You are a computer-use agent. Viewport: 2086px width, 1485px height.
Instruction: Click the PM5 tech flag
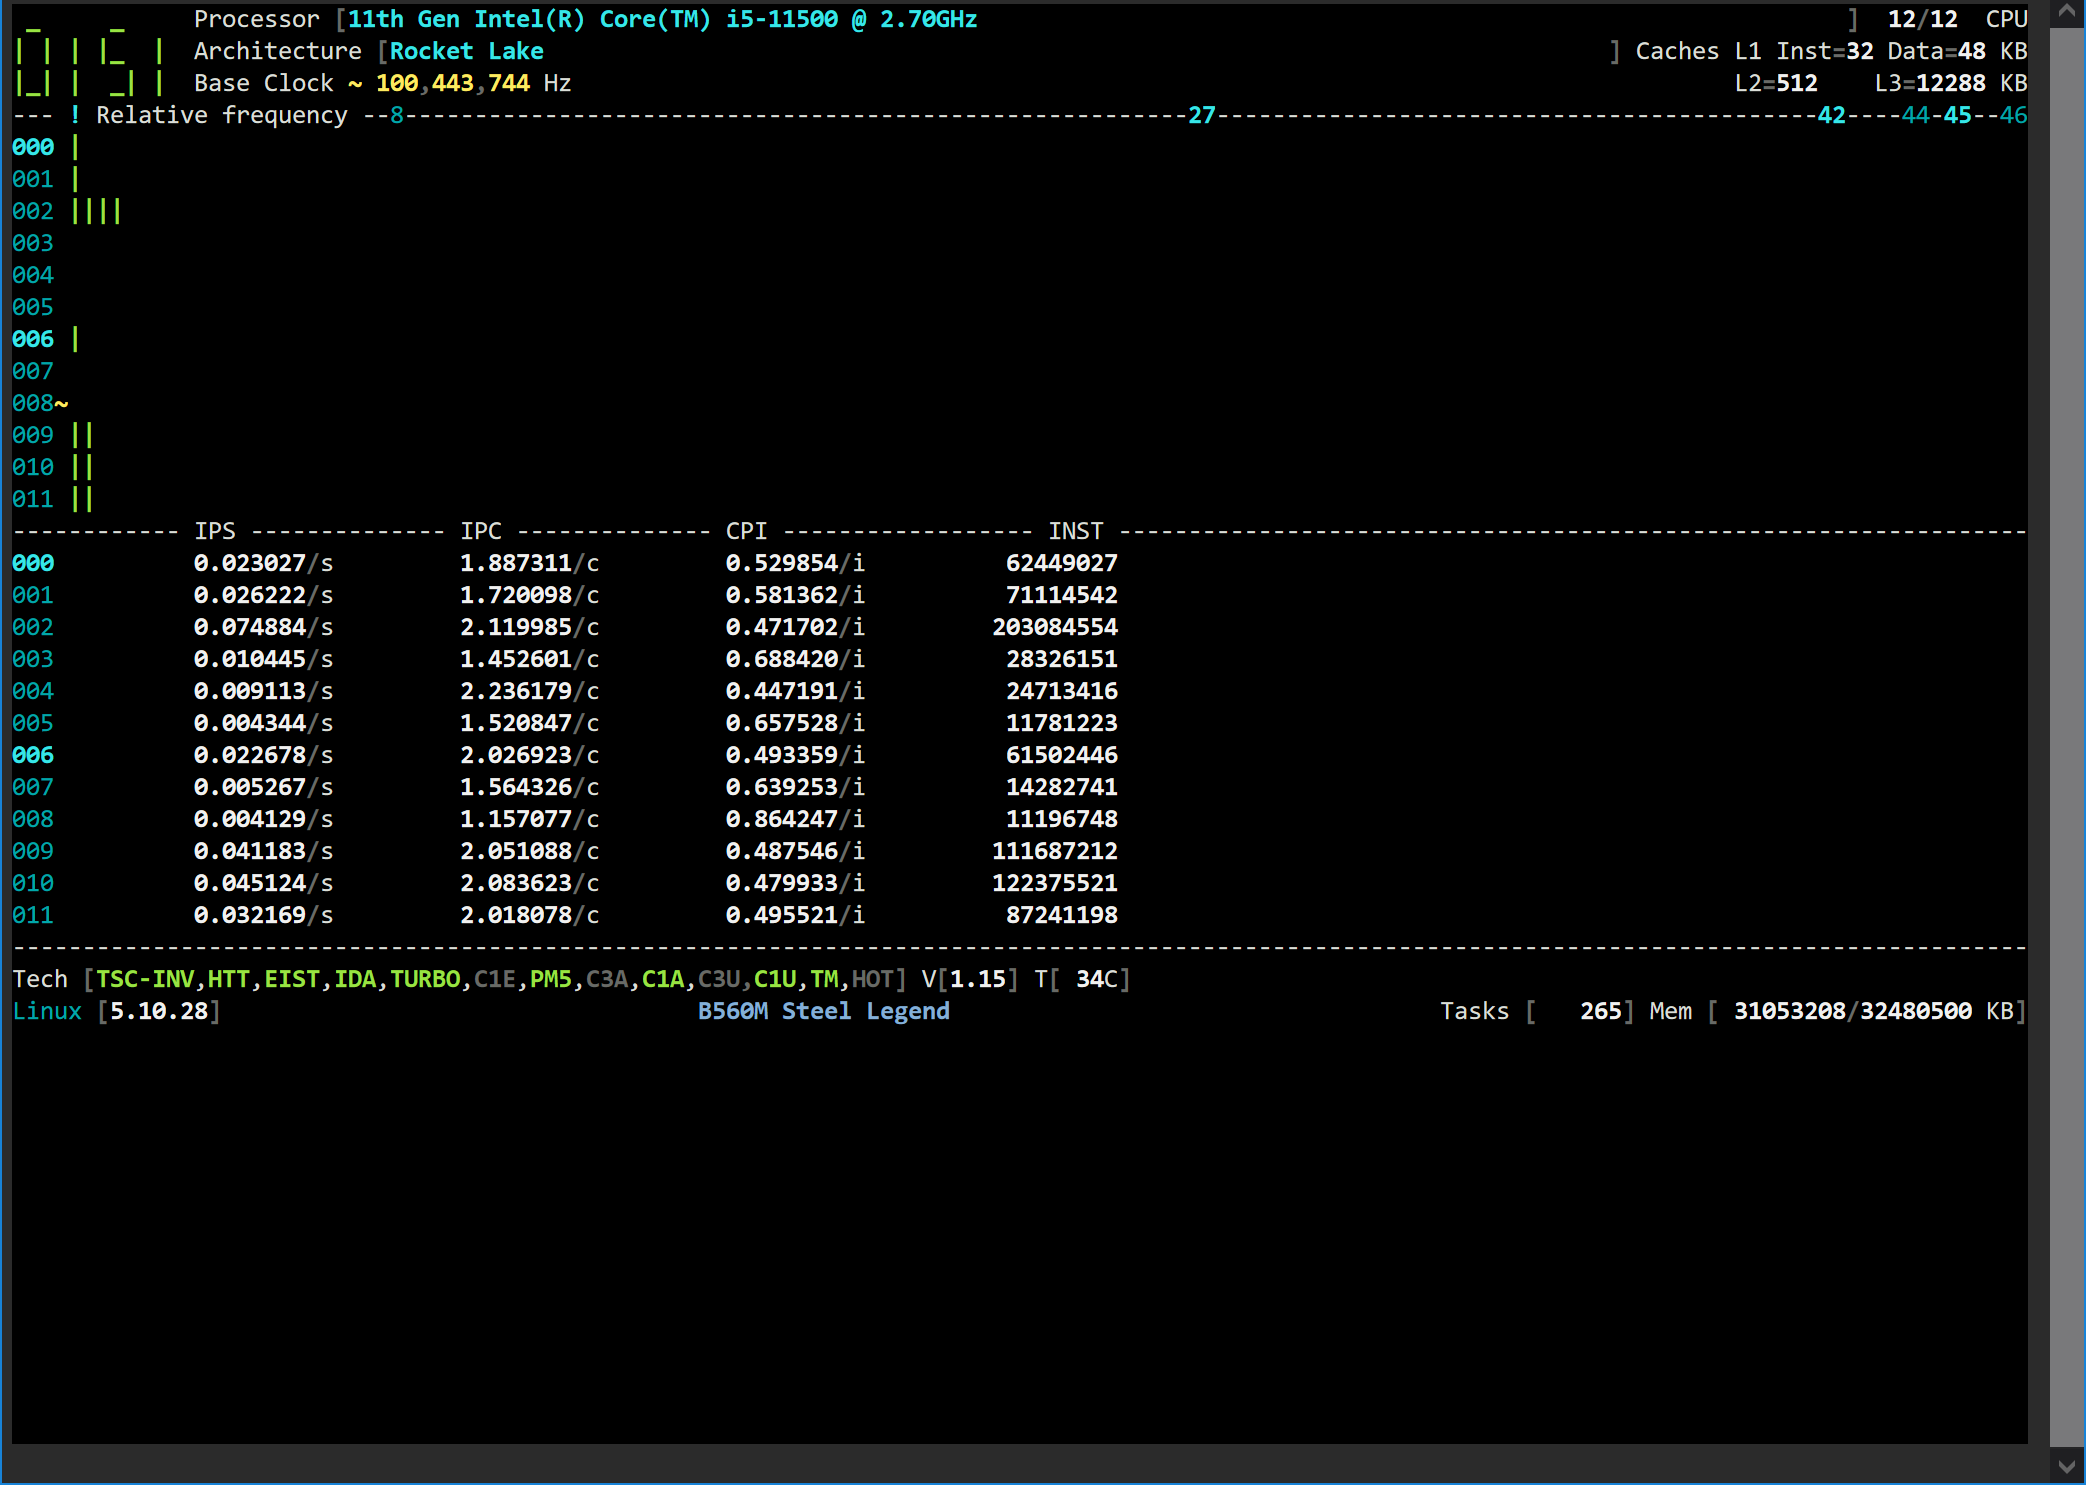[550, 979]
